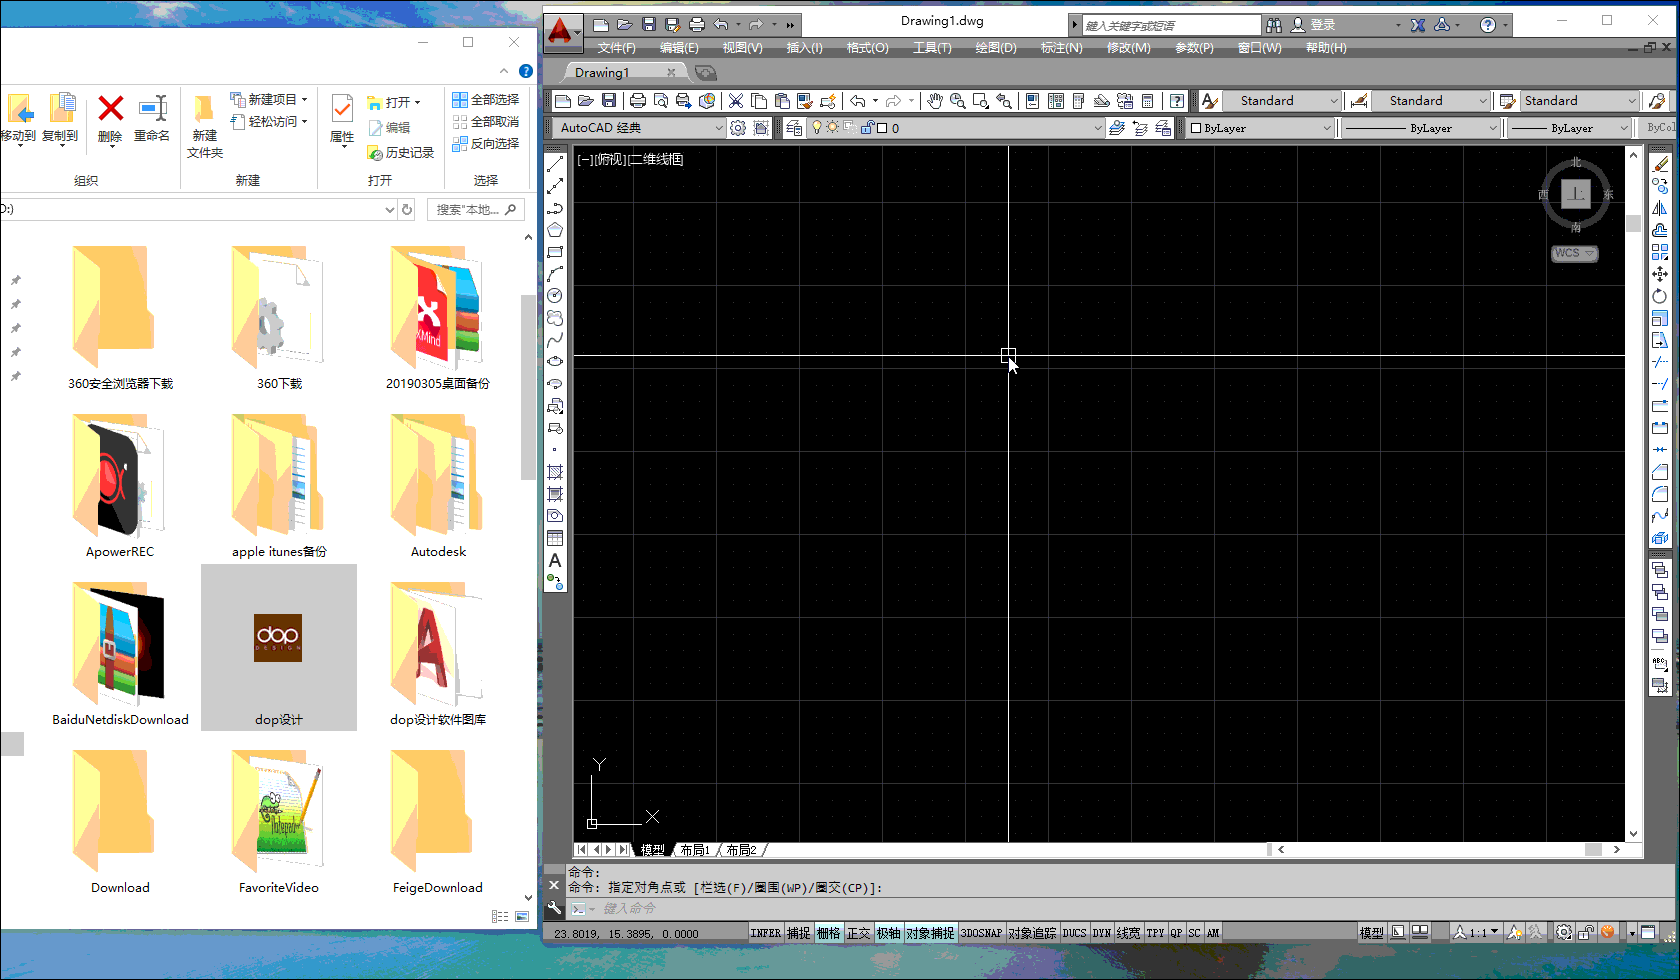
Task: Click the Plot printer icon
Action: [x=637, y=101]
